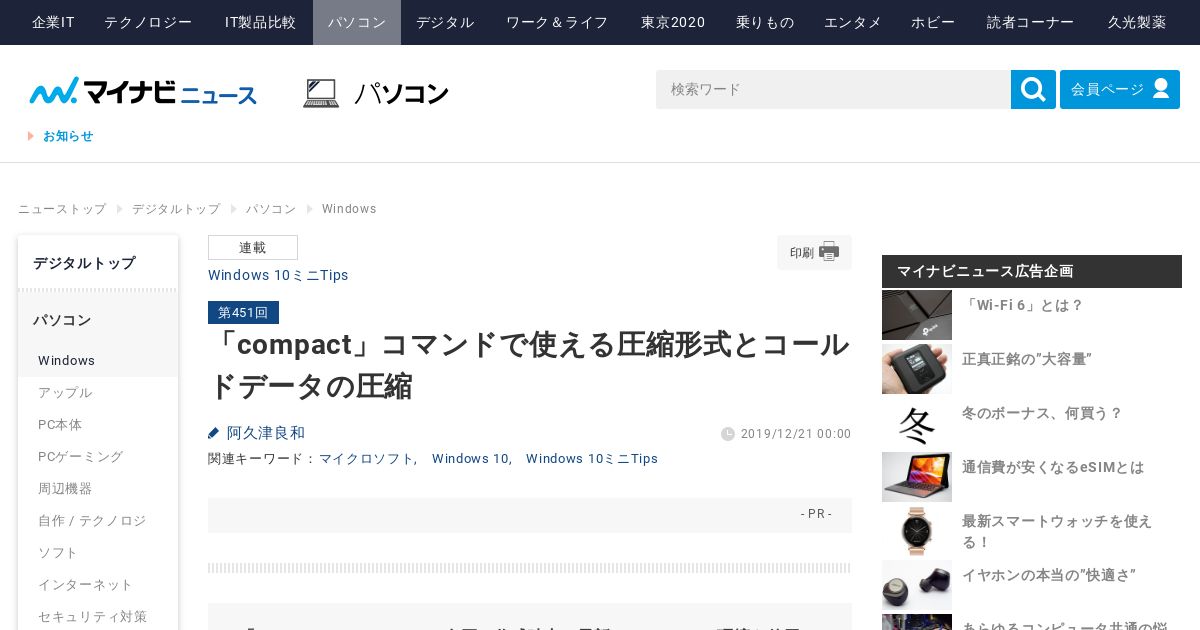
Task: Click the user icon on 会員ページ
Action: [x=1161, y=89]
